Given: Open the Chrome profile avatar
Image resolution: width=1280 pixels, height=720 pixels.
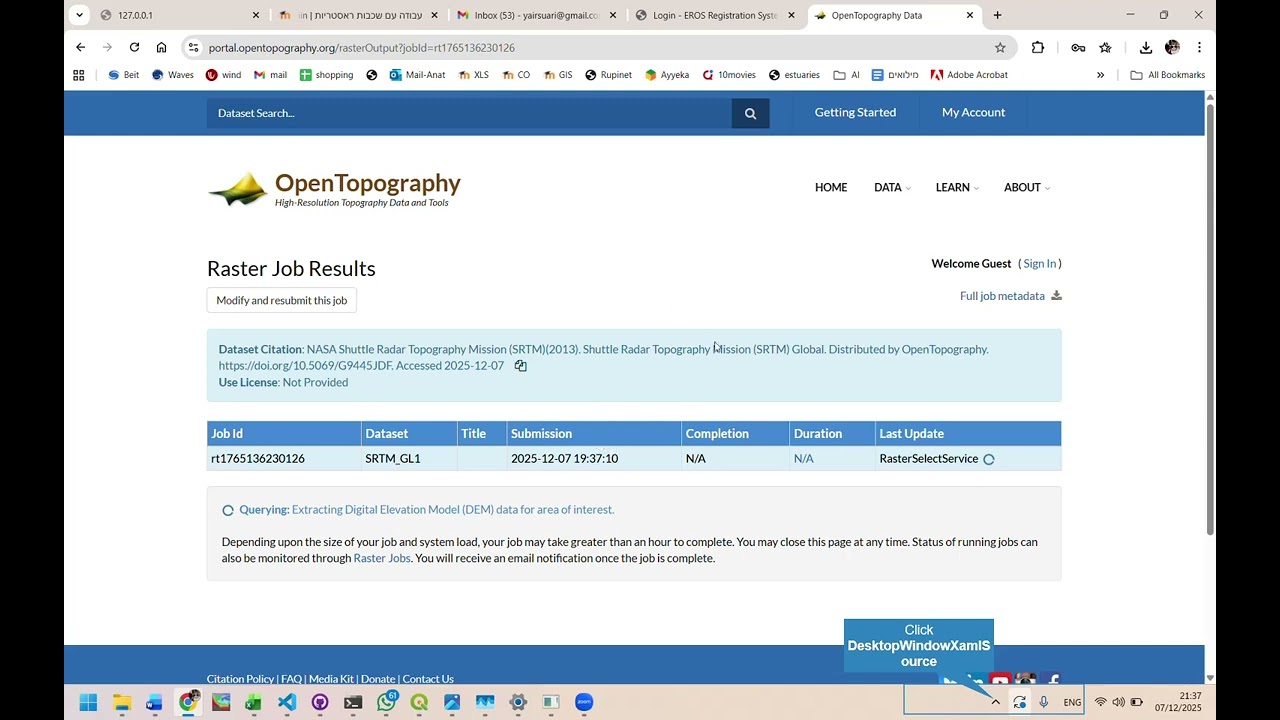Looking at the screenshot, I should (1172, 47).
